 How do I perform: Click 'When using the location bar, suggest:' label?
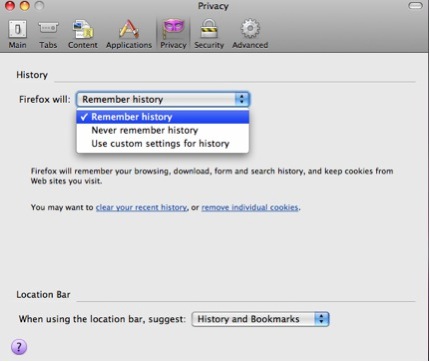[x=102, y=319]
